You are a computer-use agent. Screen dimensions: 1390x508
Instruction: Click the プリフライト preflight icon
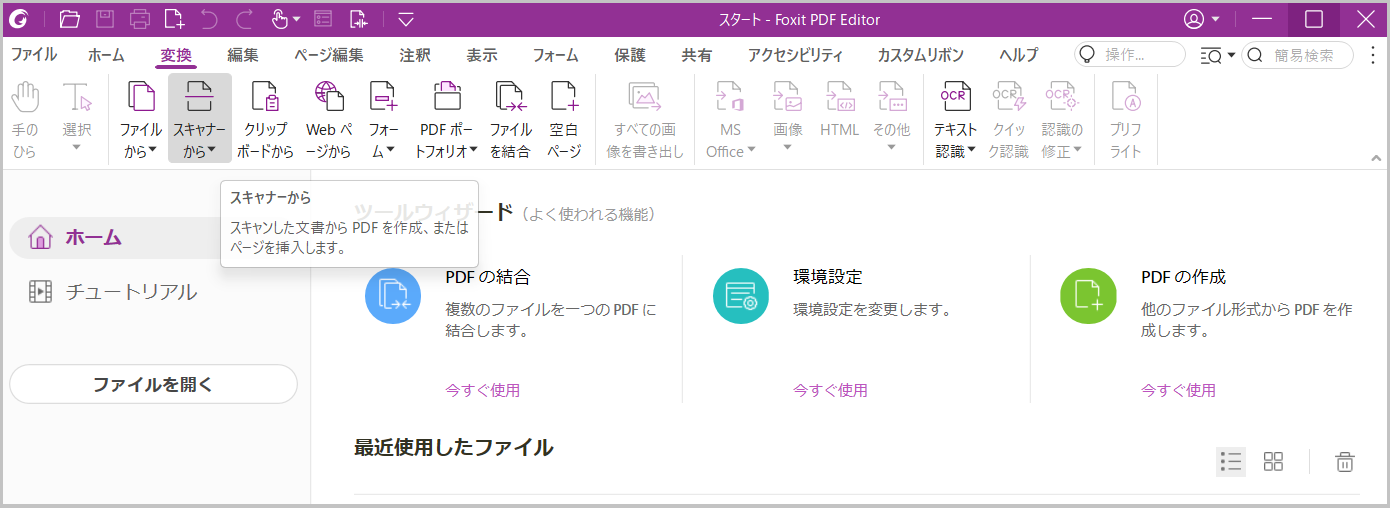point(1126,97)
